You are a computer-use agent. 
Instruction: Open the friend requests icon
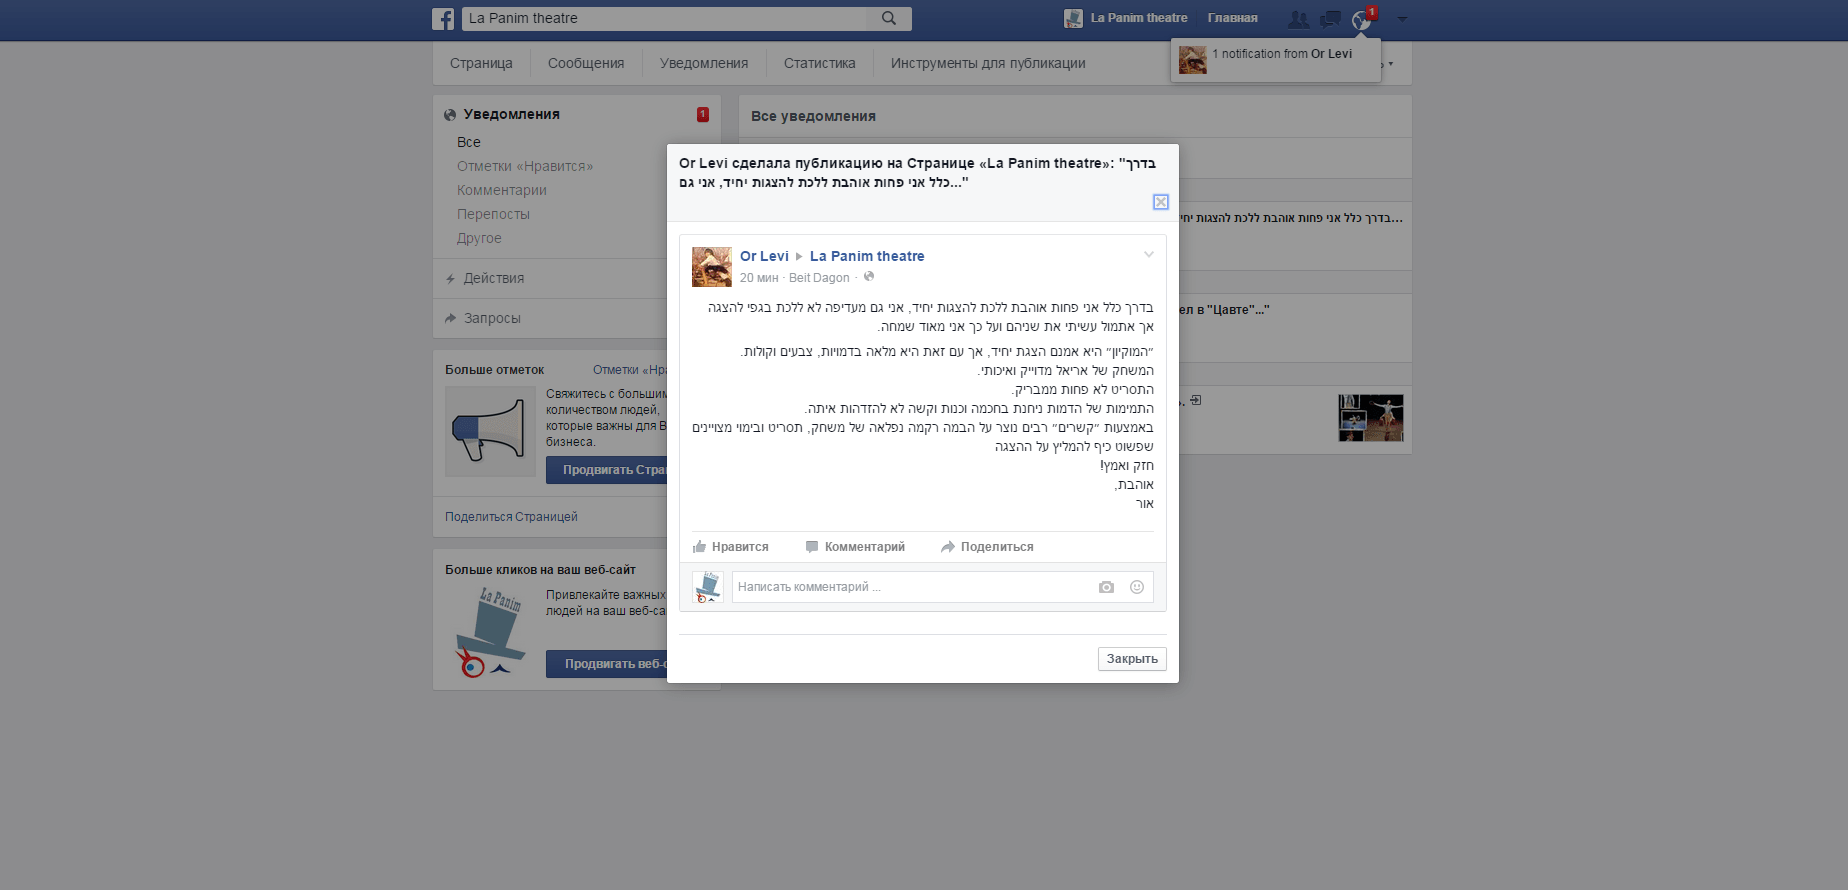[x=1298, y=19]
